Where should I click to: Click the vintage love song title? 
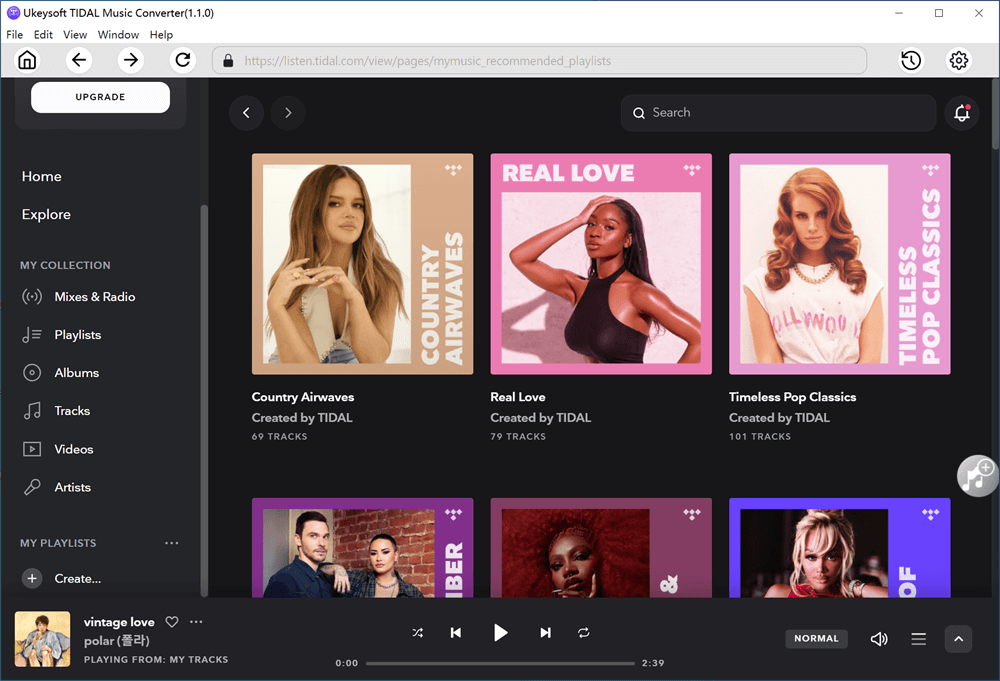click(x=119, y=622)
